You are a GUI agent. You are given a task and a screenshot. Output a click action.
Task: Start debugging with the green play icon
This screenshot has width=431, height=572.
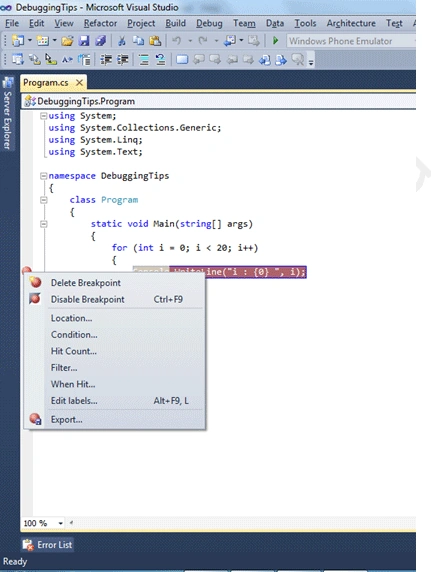point(276,41)
